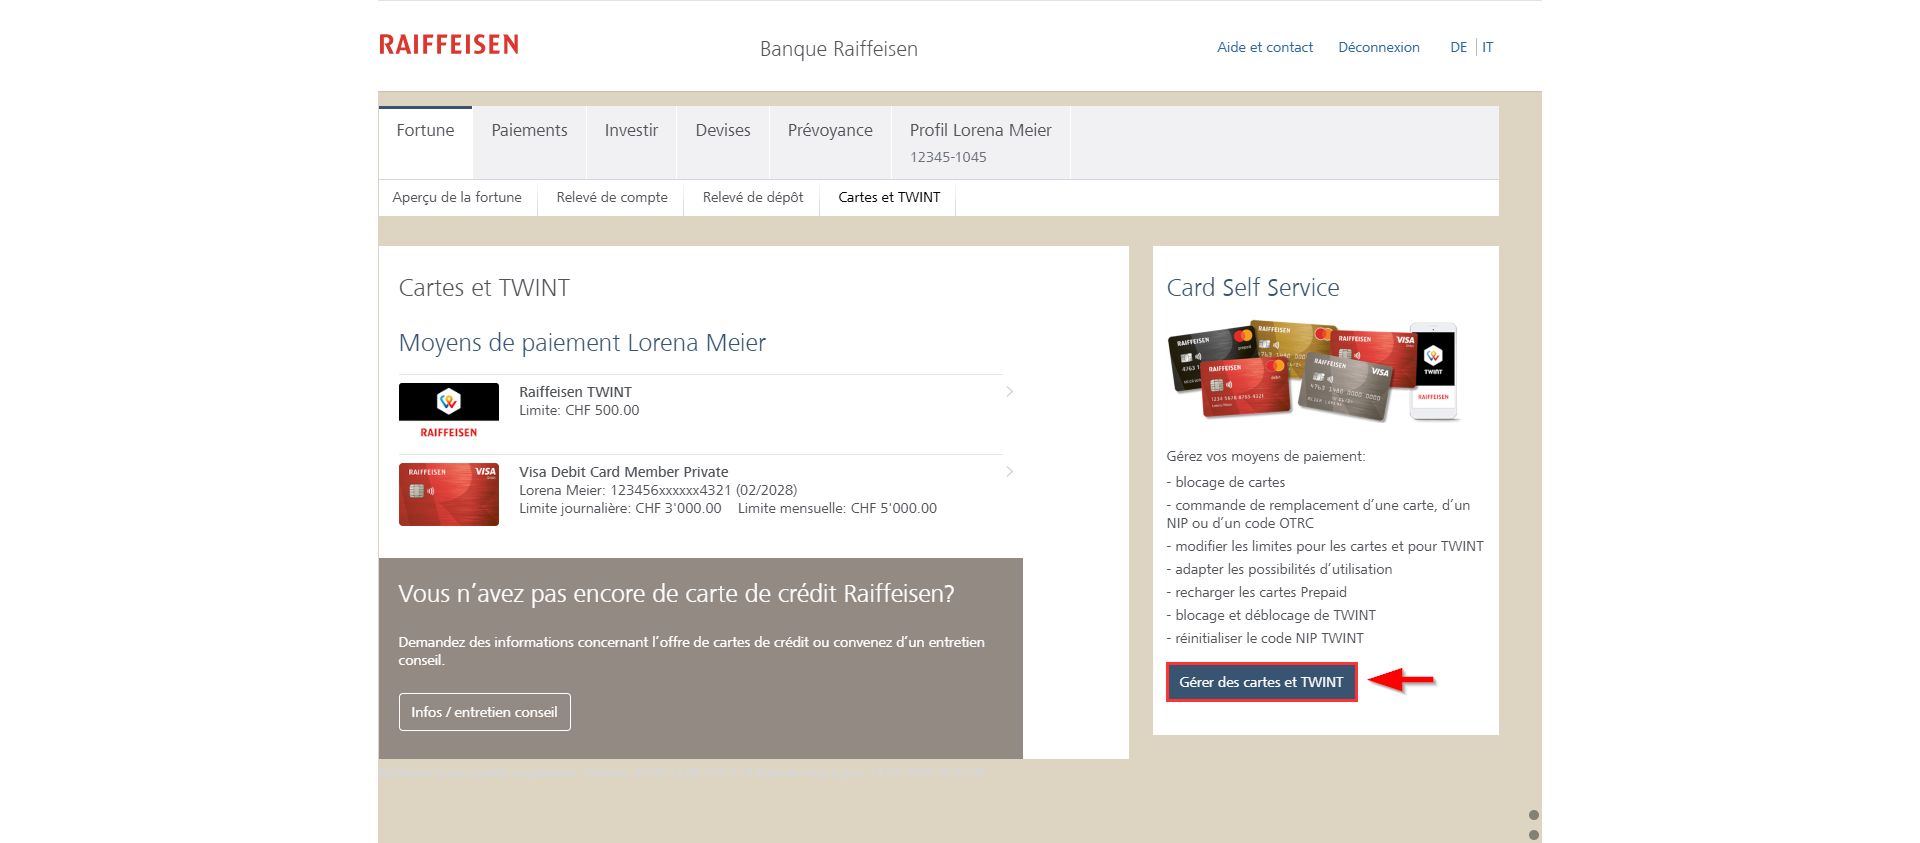Viewport: 1920px width, 843px height.
Task: Click the Card Self Service cards image
Action: (x=1312, y=371)
